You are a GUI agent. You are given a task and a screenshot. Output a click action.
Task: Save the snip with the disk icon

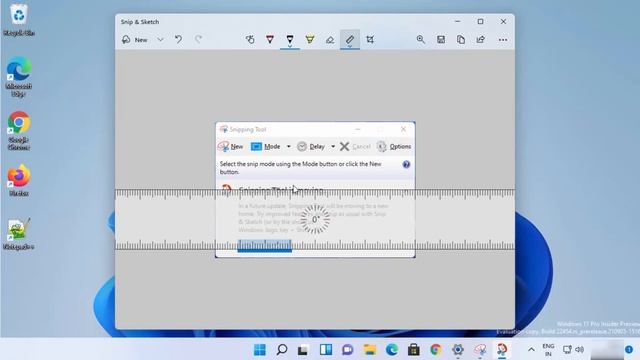click(x=441, y=40)
